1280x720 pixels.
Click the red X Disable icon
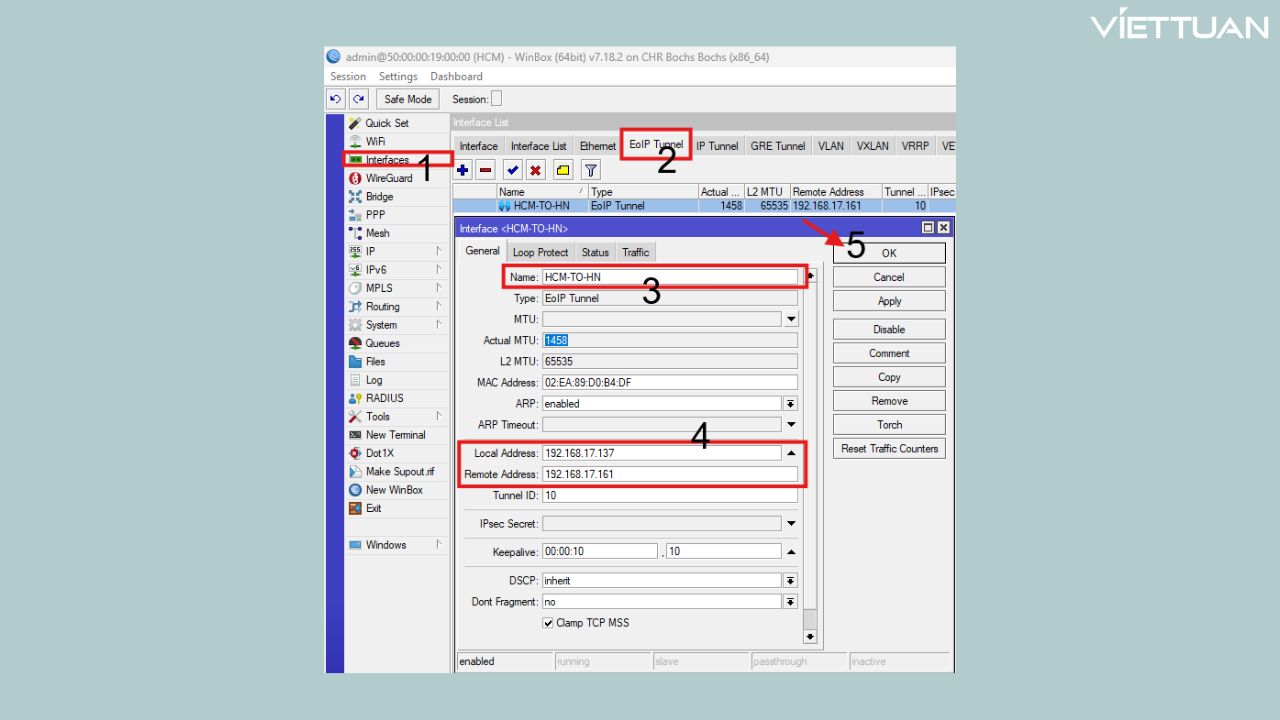[536, 171]
